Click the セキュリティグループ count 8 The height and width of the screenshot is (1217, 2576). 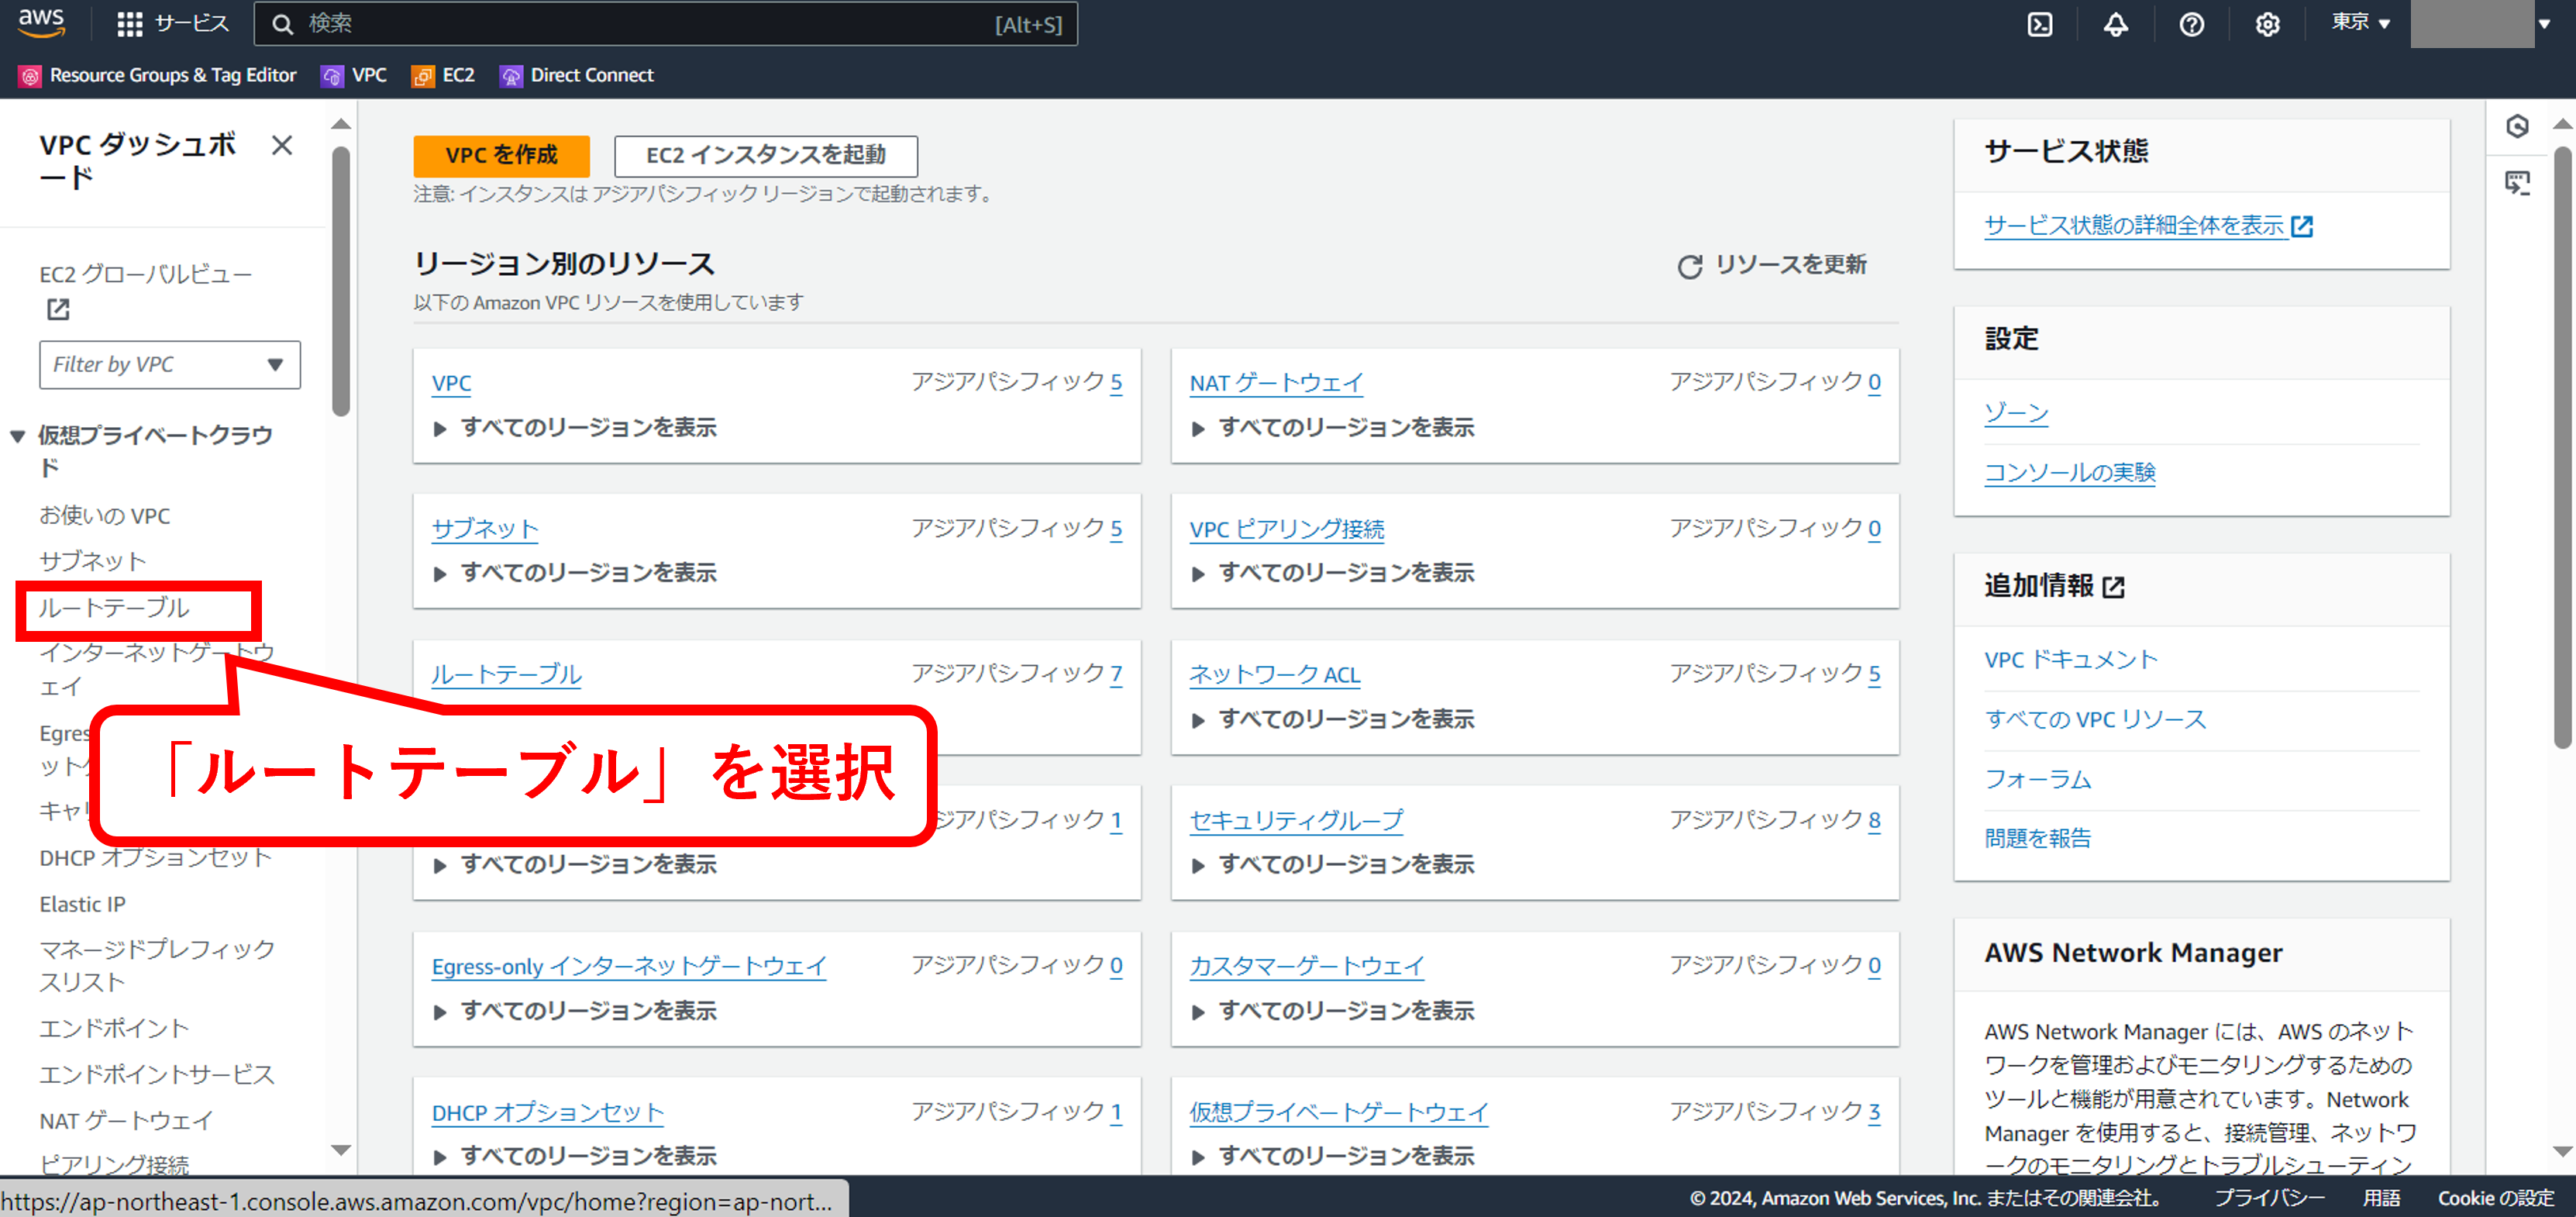coord(1874,821)
